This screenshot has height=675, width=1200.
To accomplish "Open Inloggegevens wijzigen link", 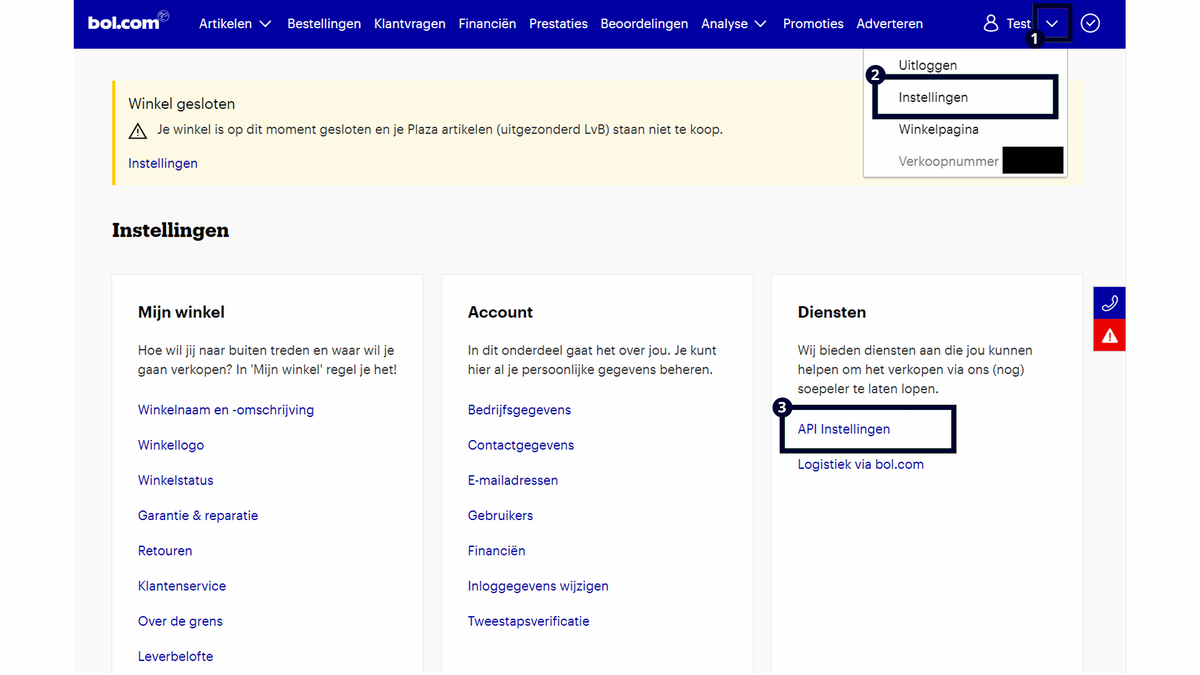I will point(538,586).
